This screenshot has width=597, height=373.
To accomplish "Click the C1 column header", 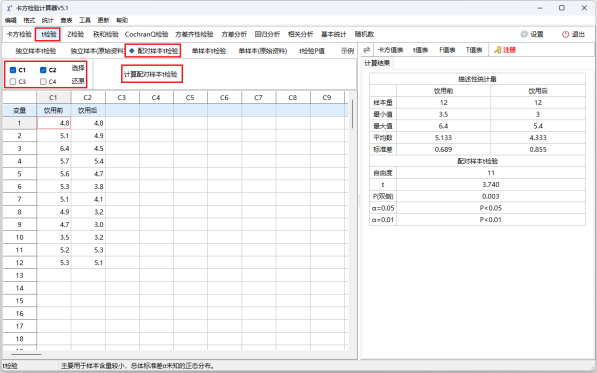I will click(x=53, y=97).
